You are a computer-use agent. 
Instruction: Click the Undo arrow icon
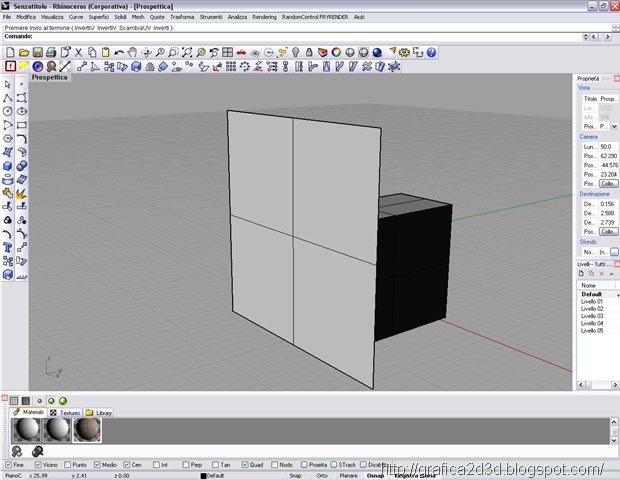click(x=119, y=52)
